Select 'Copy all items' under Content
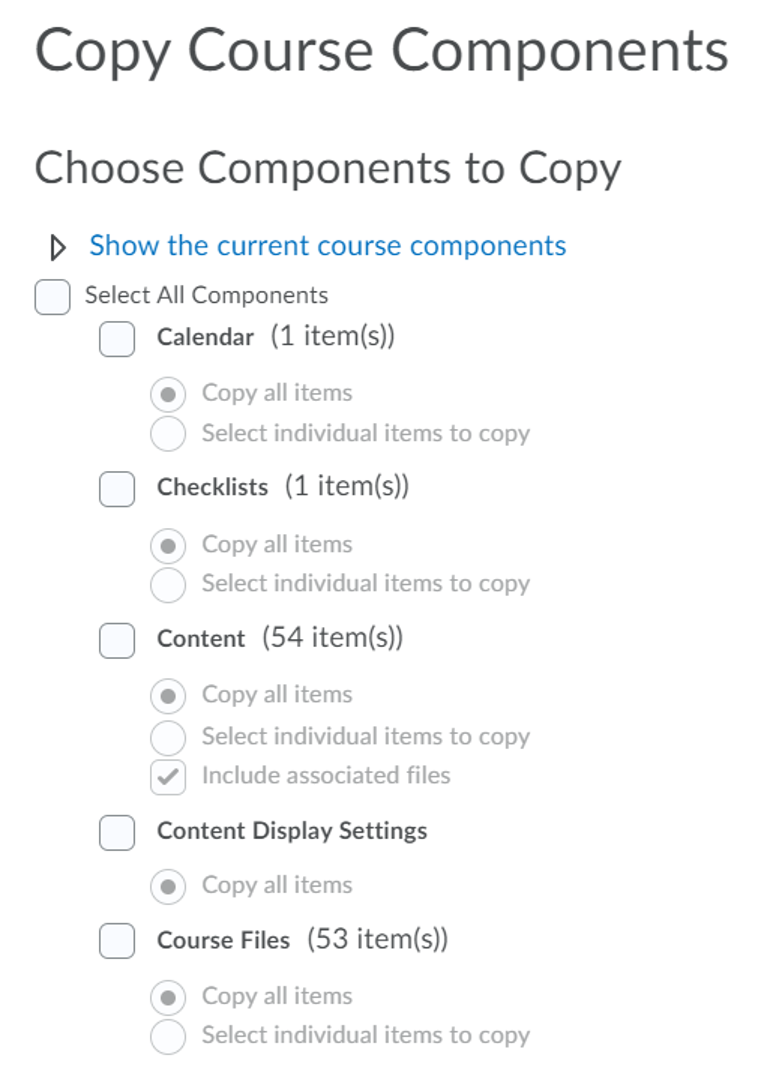Viewport: 774px width, 1068px height. click(168, 696)
